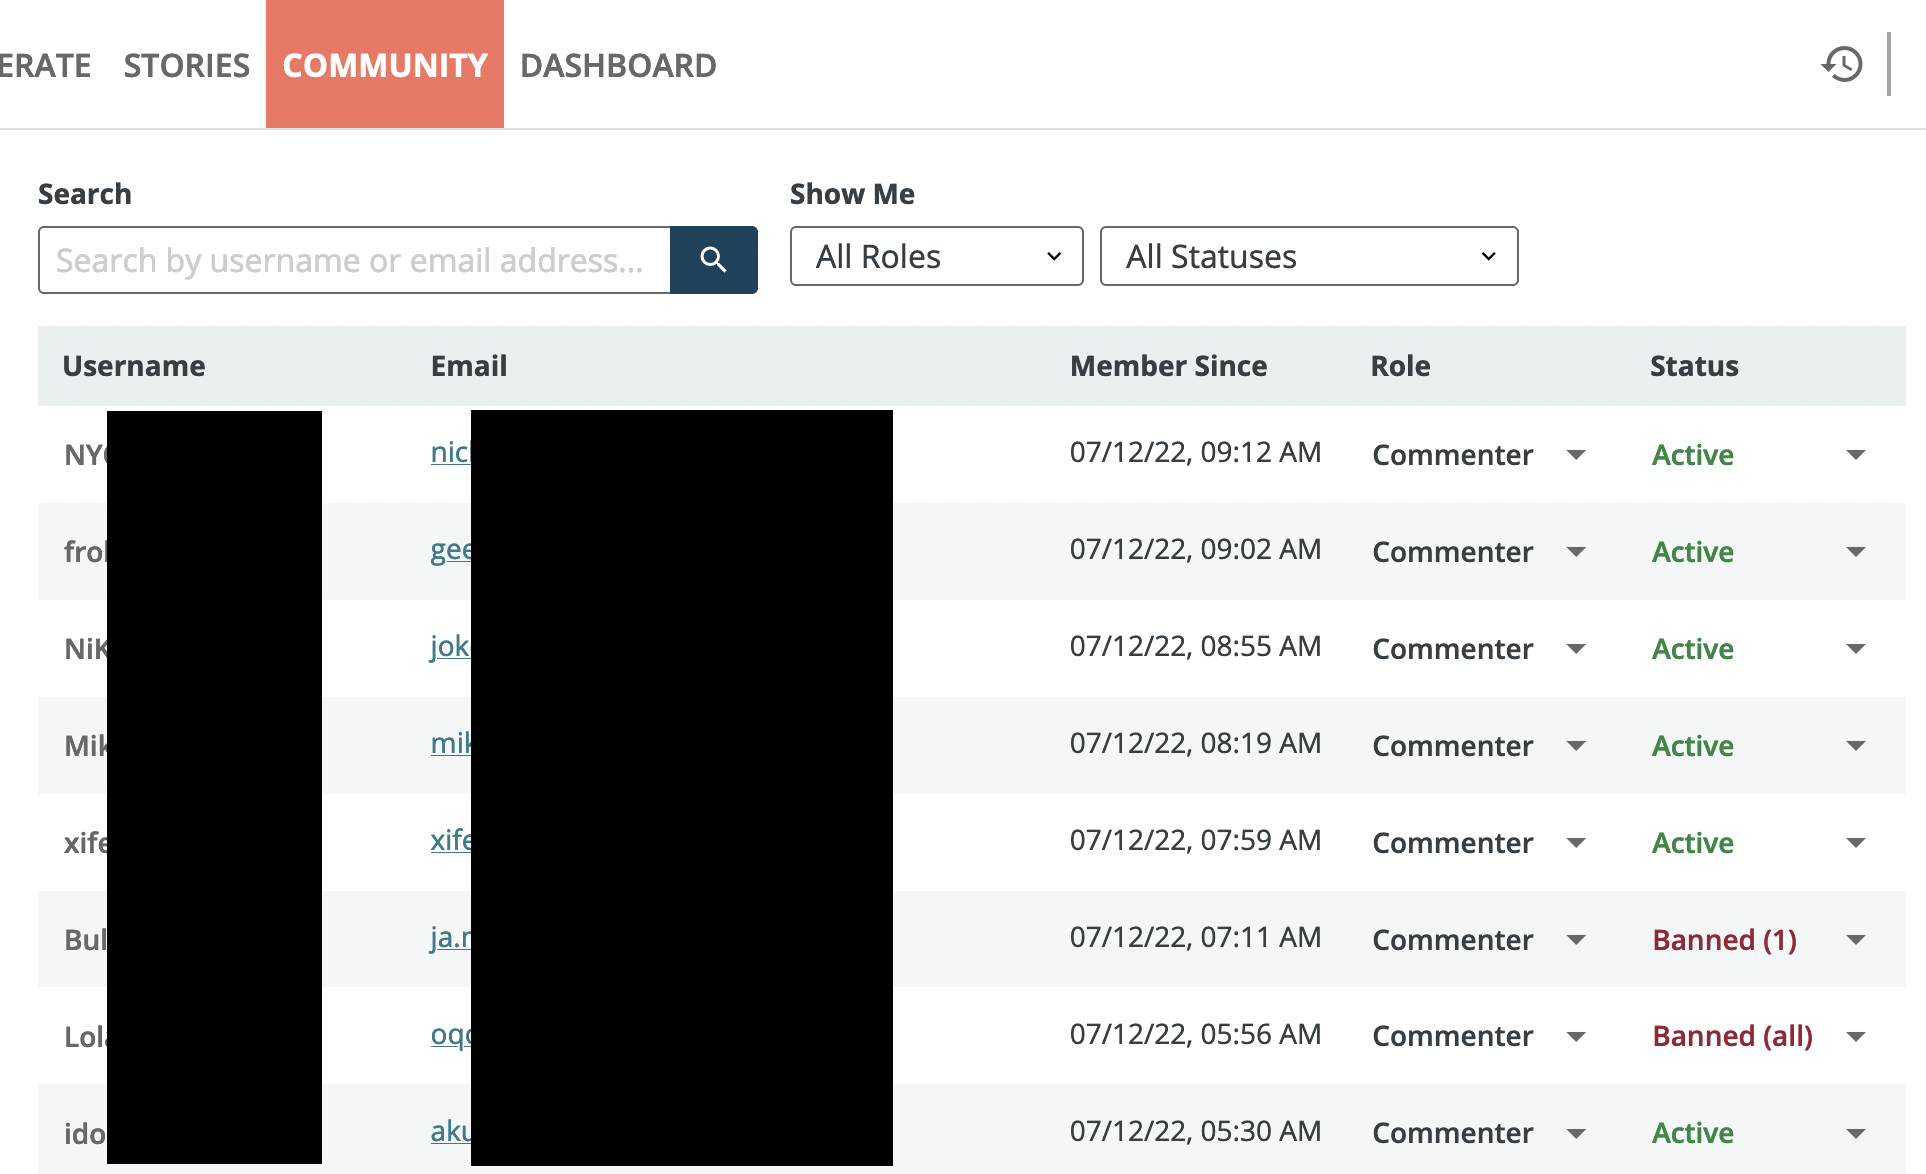Viewport: 1926px width, 1174px height.
Task: Open the history clock icon
Action: (x=1841, y=65)
